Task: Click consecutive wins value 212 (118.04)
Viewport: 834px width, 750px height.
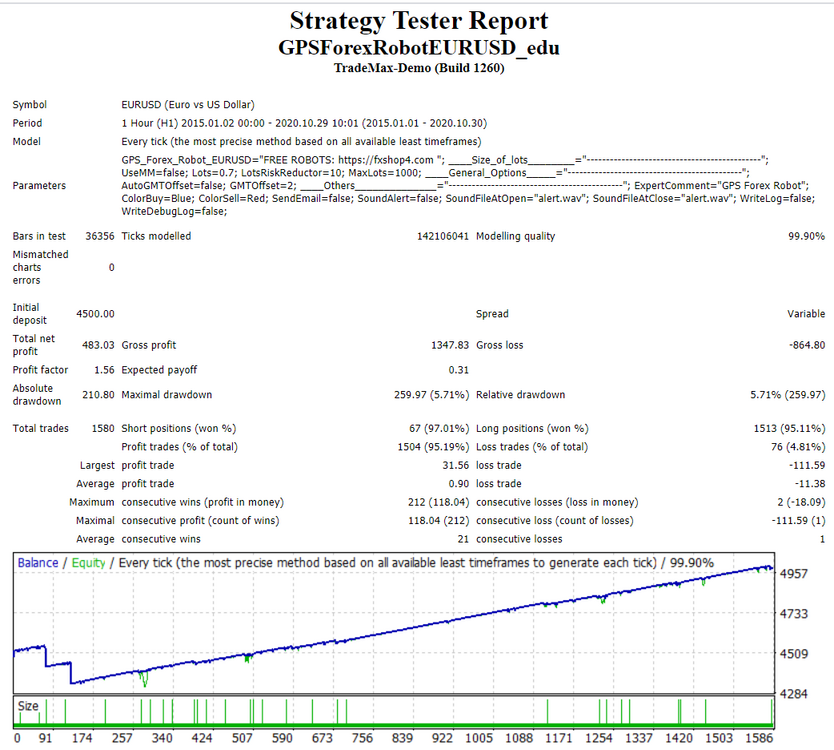Action: click(438, 502)
